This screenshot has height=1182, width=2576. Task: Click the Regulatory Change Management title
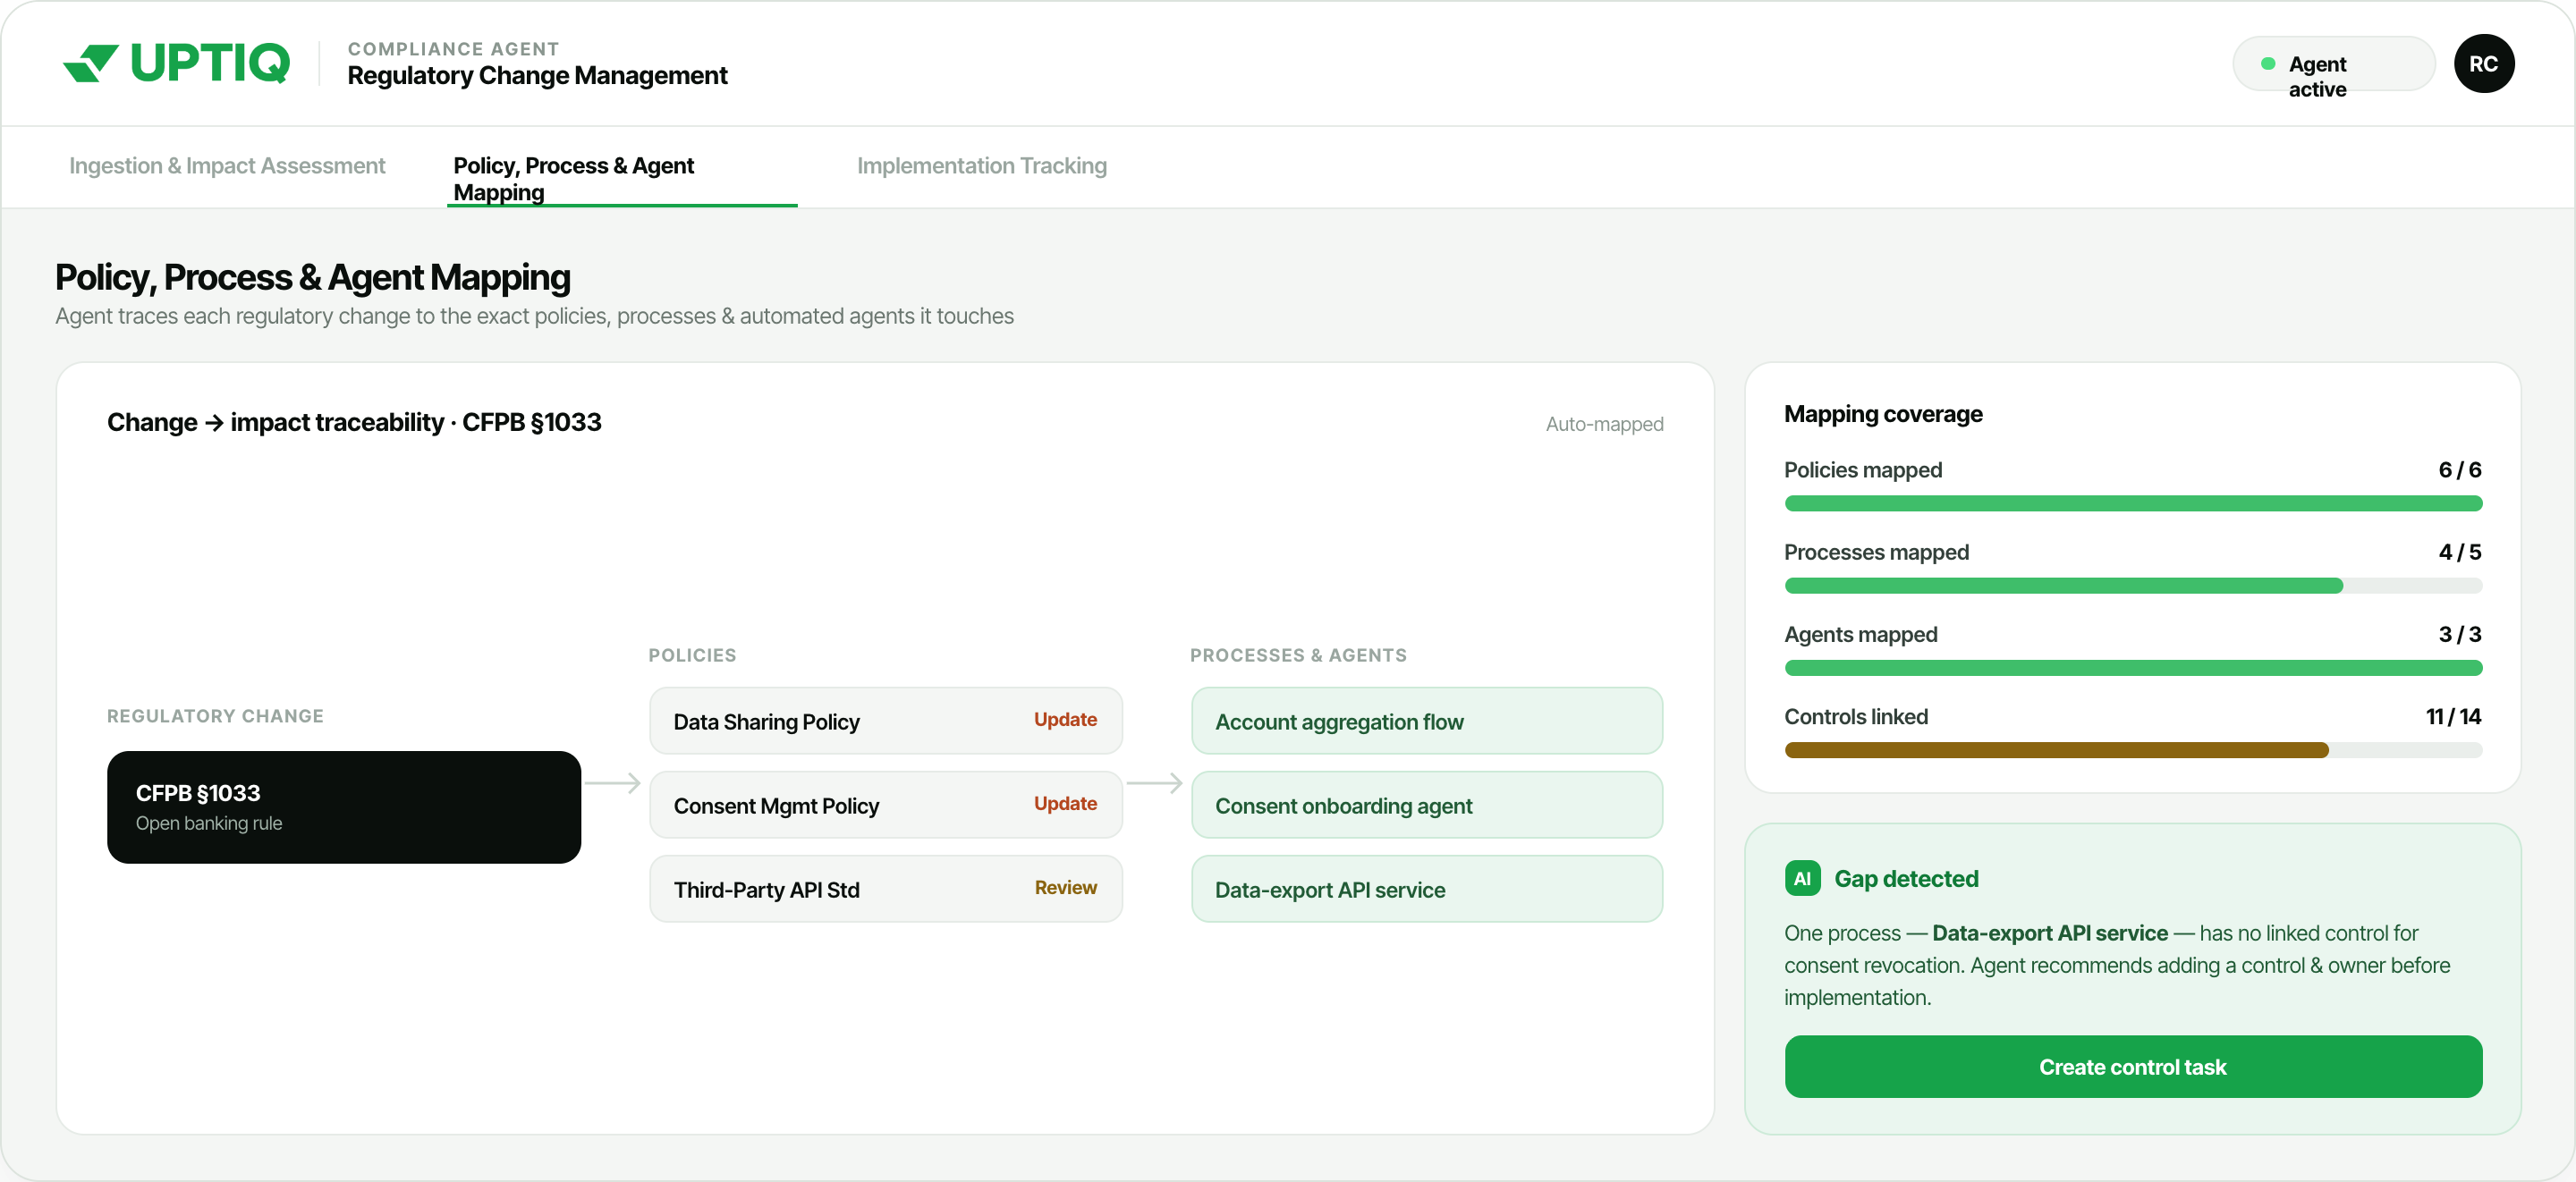537,76
